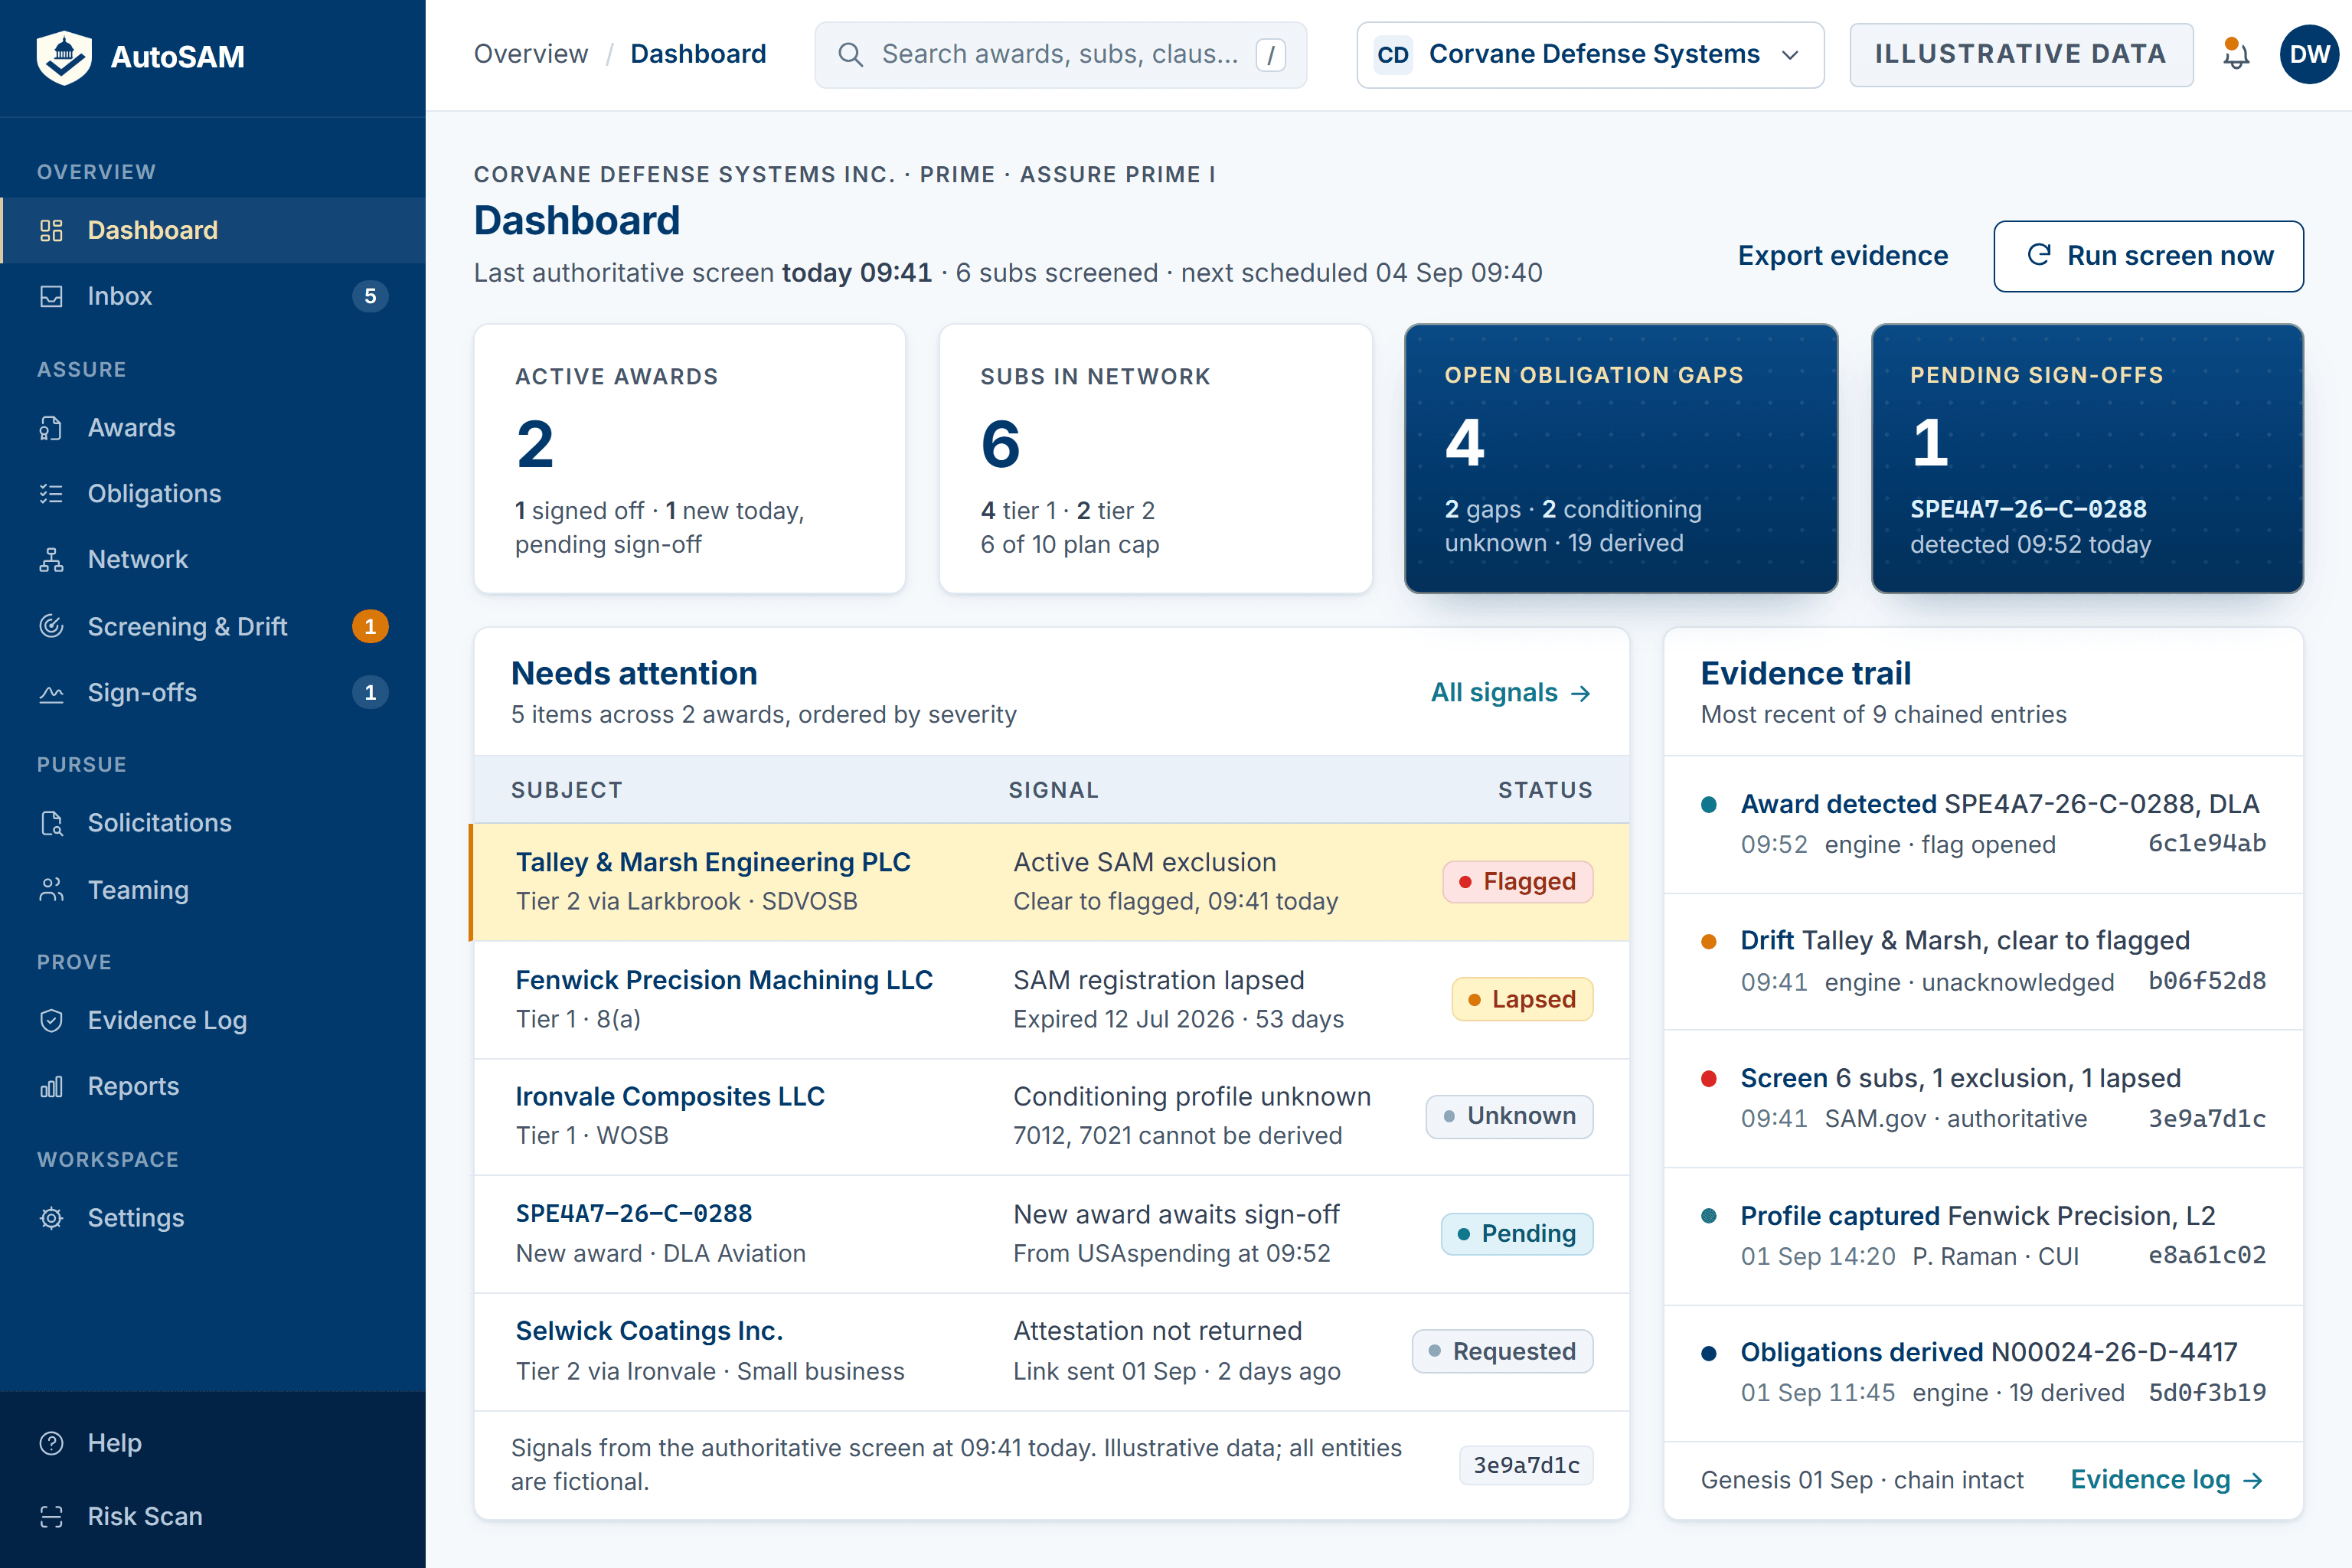This screenshot has width=2352, height=1568.
Task: Open Settings gear in sidebar
Action: point(213,1217)
